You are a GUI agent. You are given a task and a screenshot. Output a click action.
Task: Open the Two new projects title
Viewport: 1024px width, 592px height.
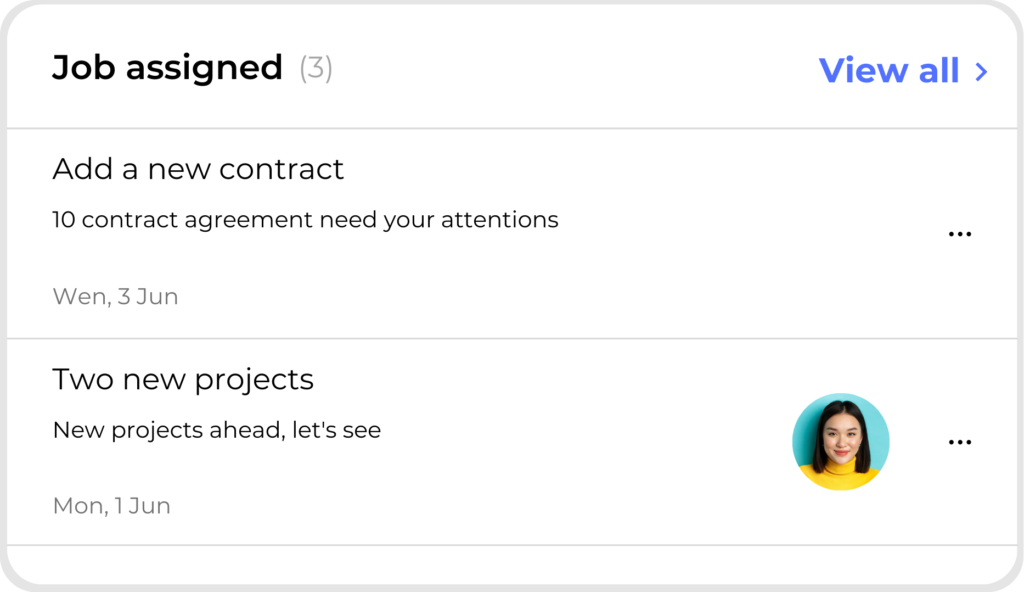click(x=183, y=380)
